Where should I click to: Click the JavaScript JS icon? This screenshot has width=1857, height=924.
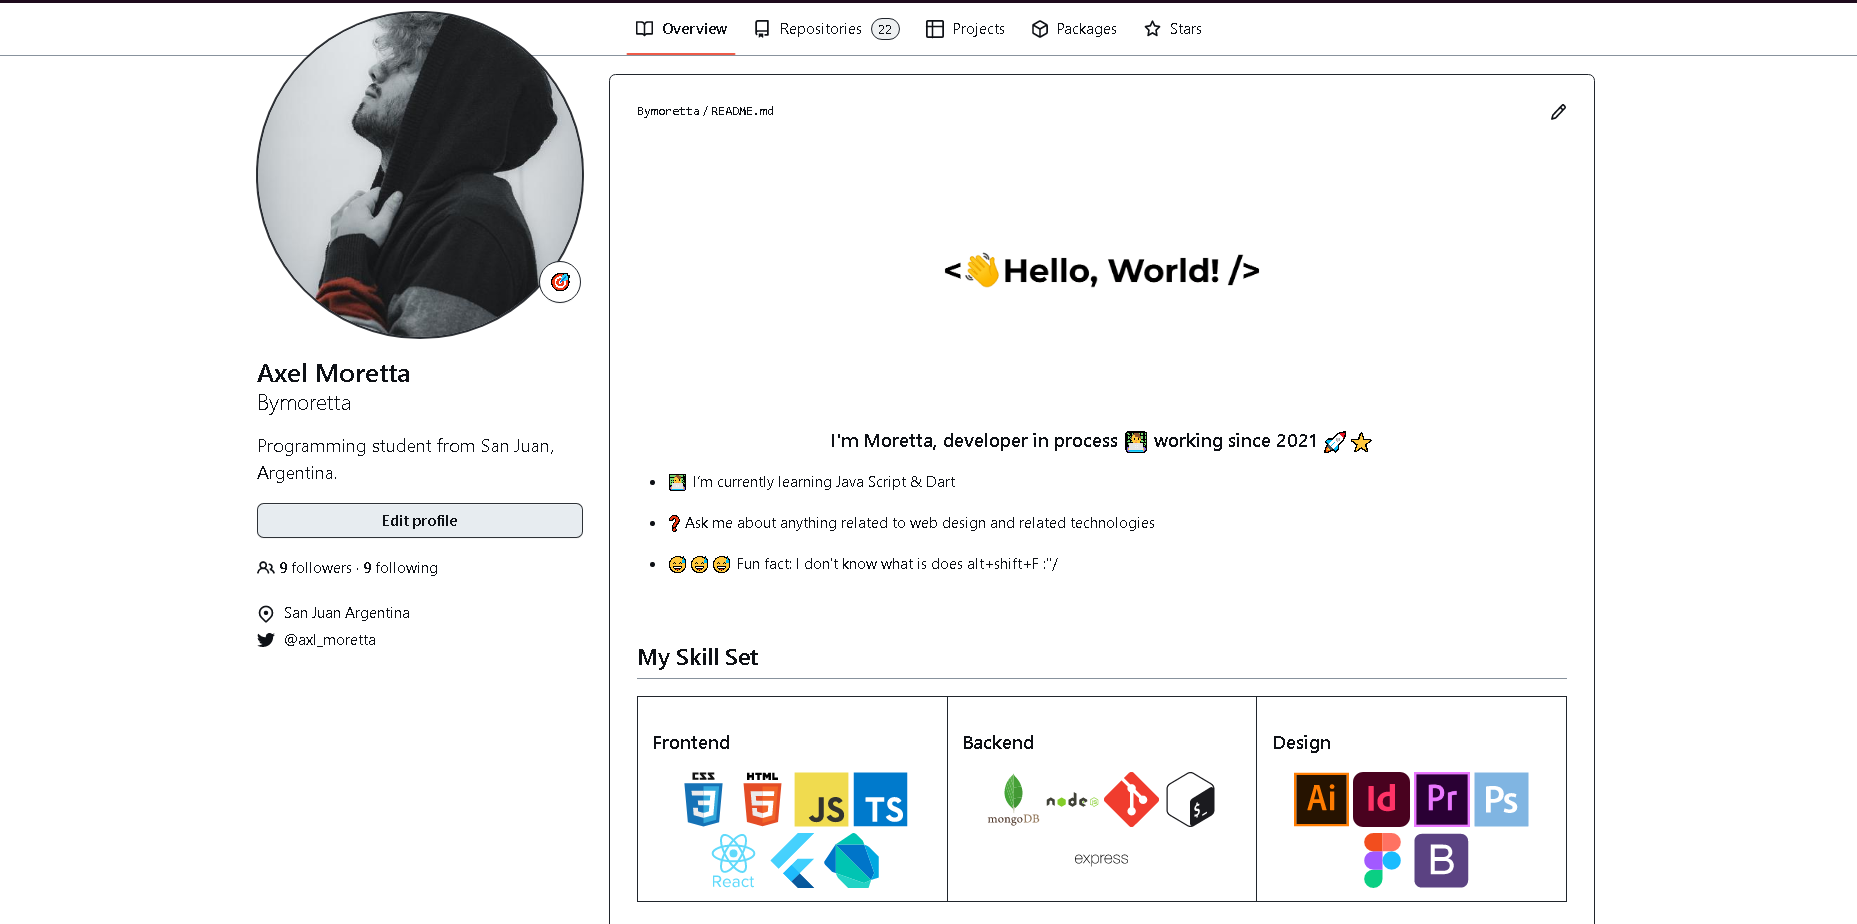(x=821, y=799)
